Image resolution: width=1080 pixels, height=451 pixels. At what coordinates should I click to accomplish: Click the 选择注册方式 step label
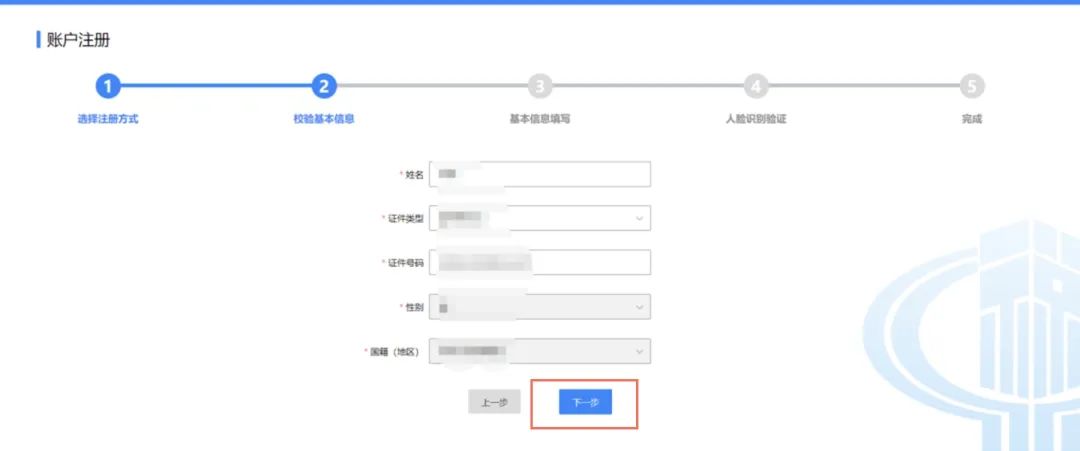click(107, 119)
